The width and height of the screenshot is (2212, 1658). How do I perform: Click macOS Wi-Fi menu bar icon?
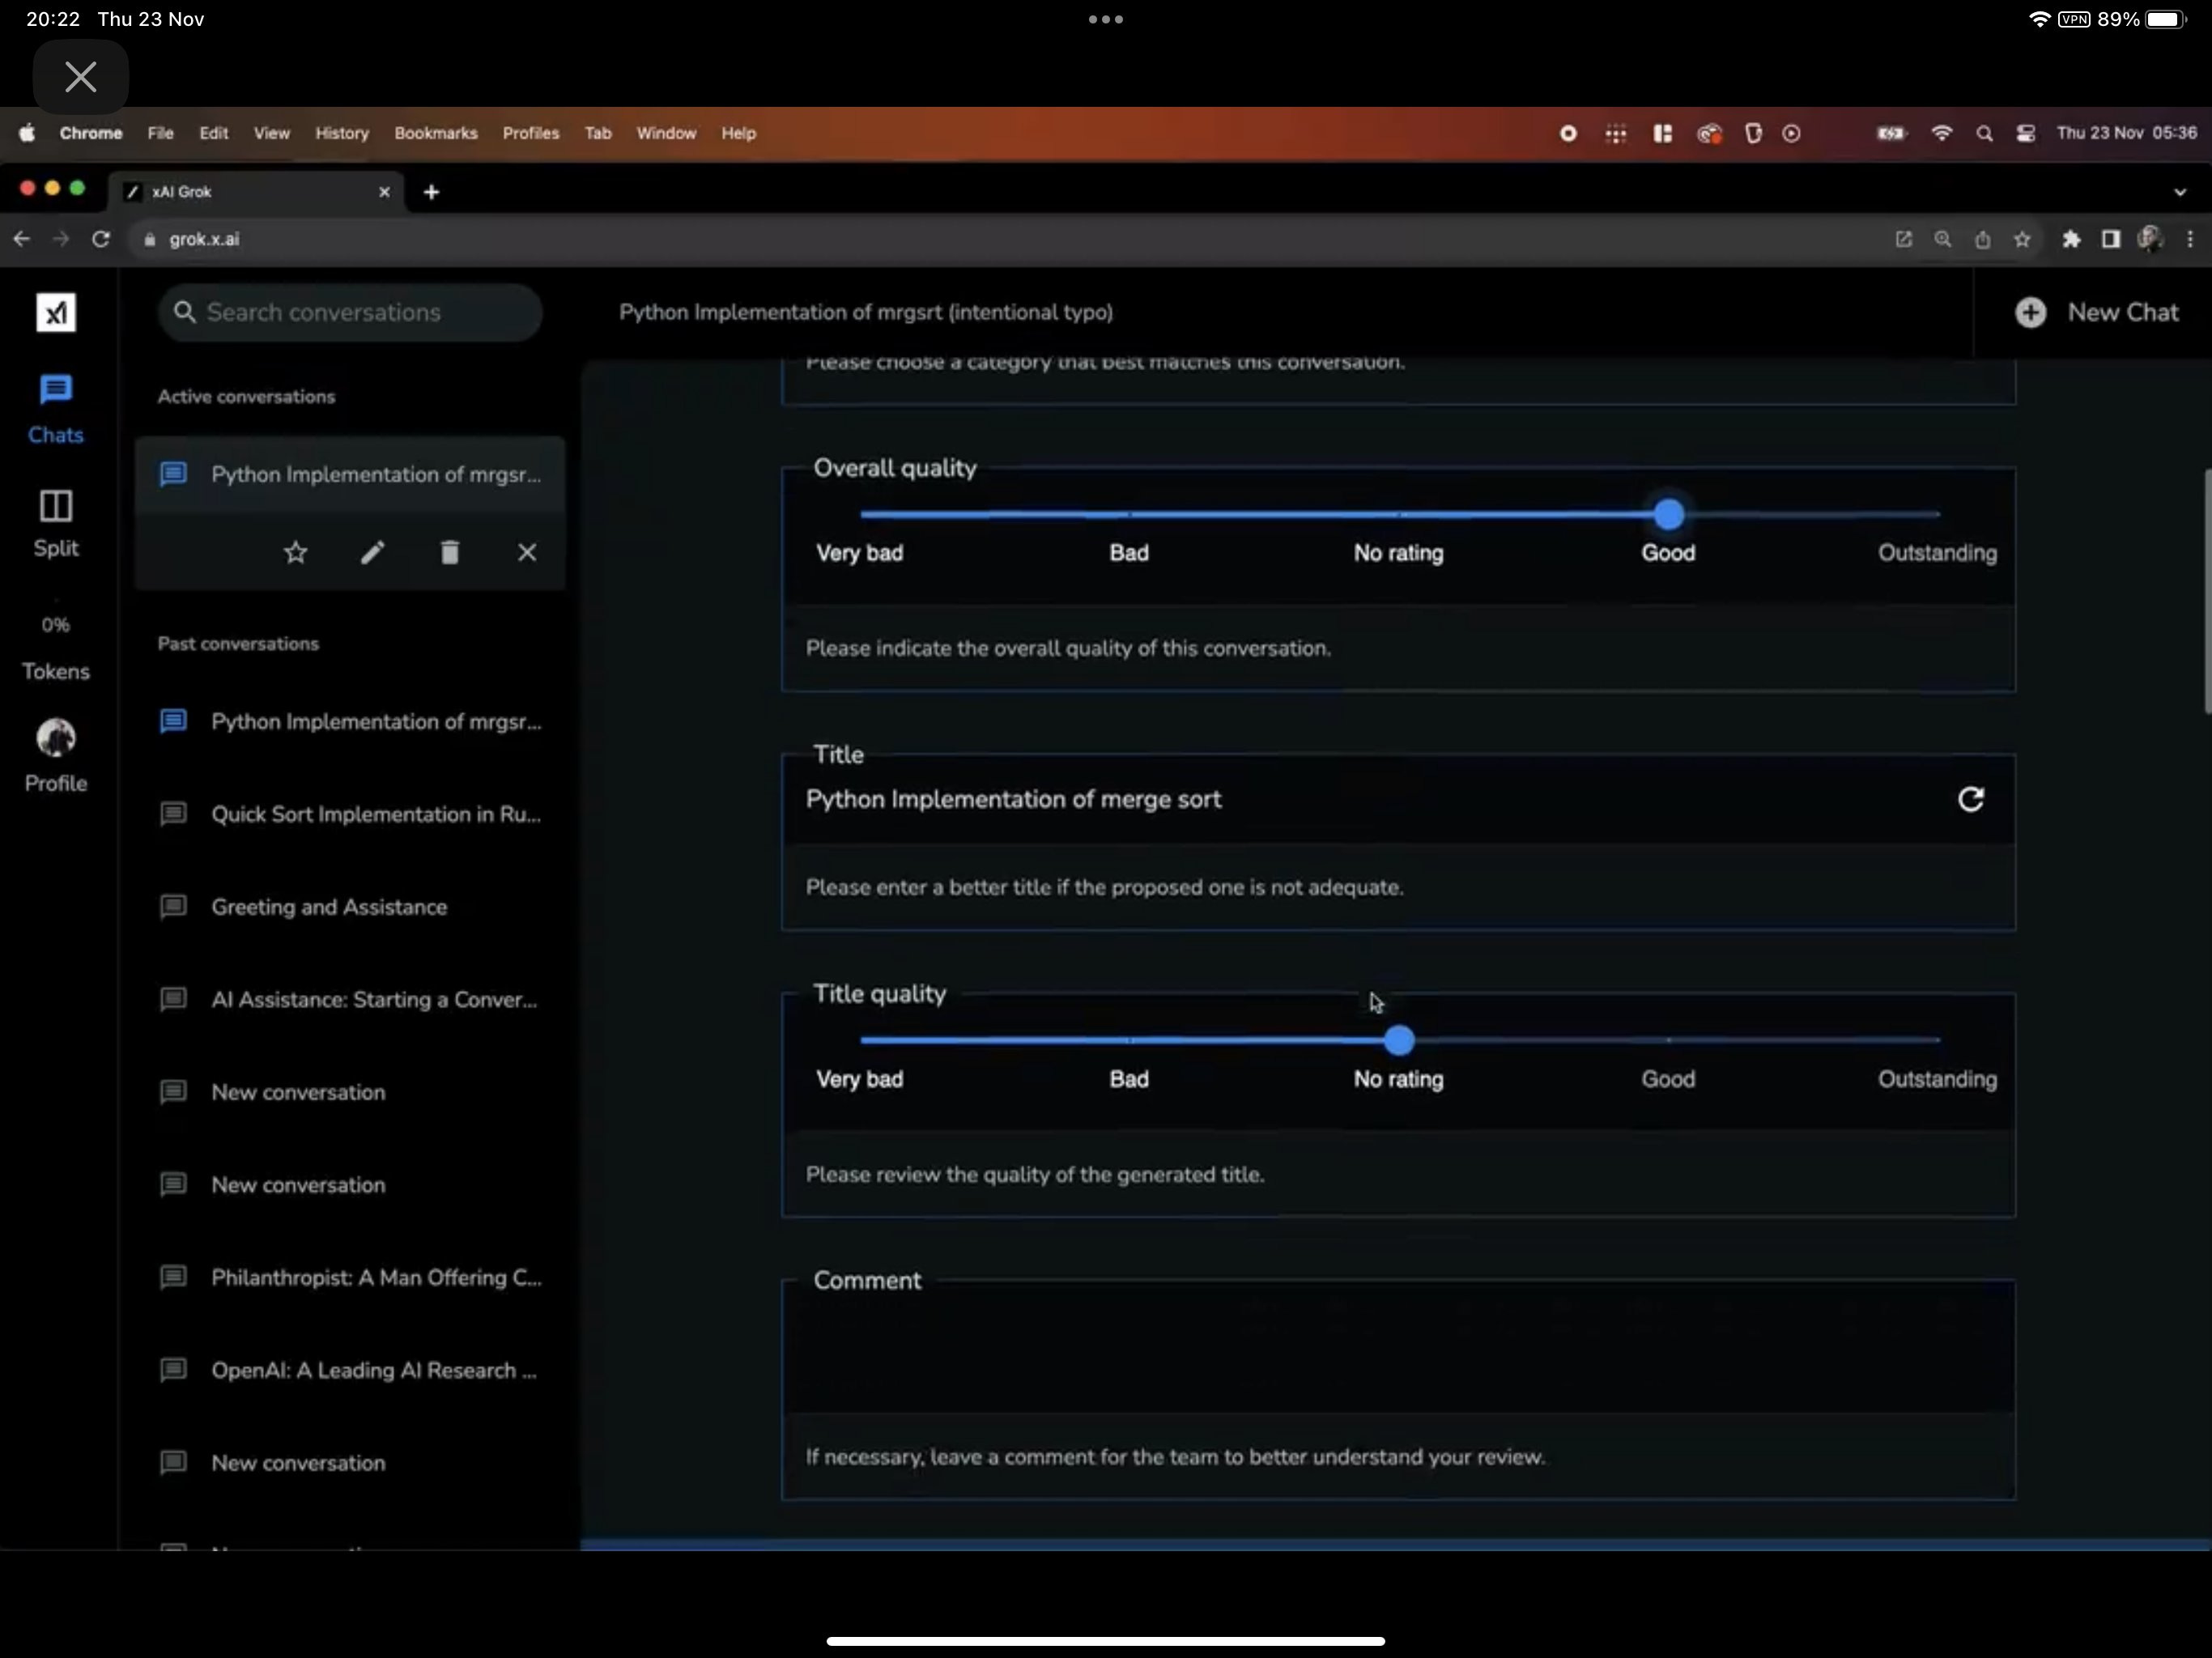(x=1941, y=134)
